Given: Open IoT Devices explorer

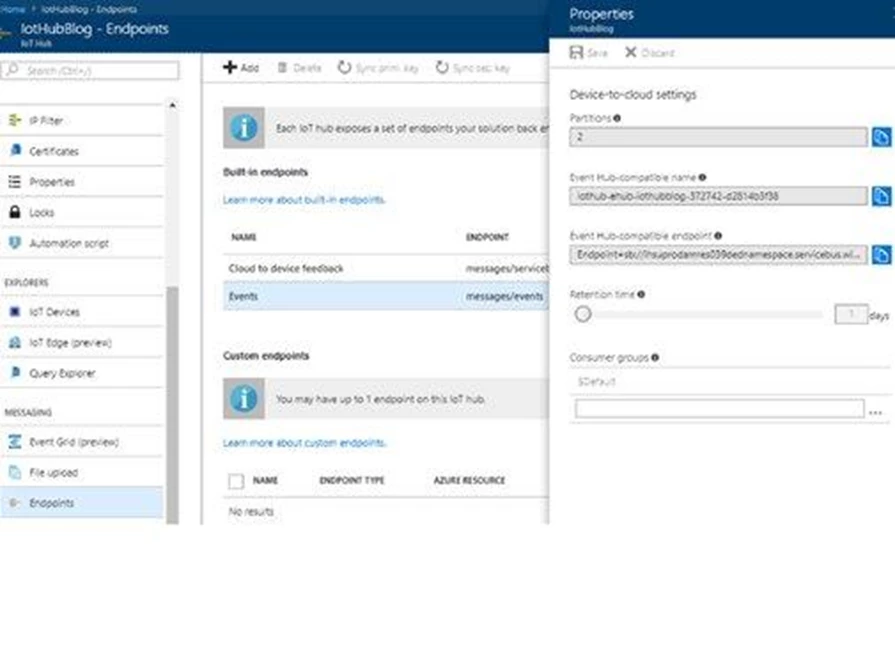Looking at the screenshot, I should pyautogui.click(x=54, y=312).
